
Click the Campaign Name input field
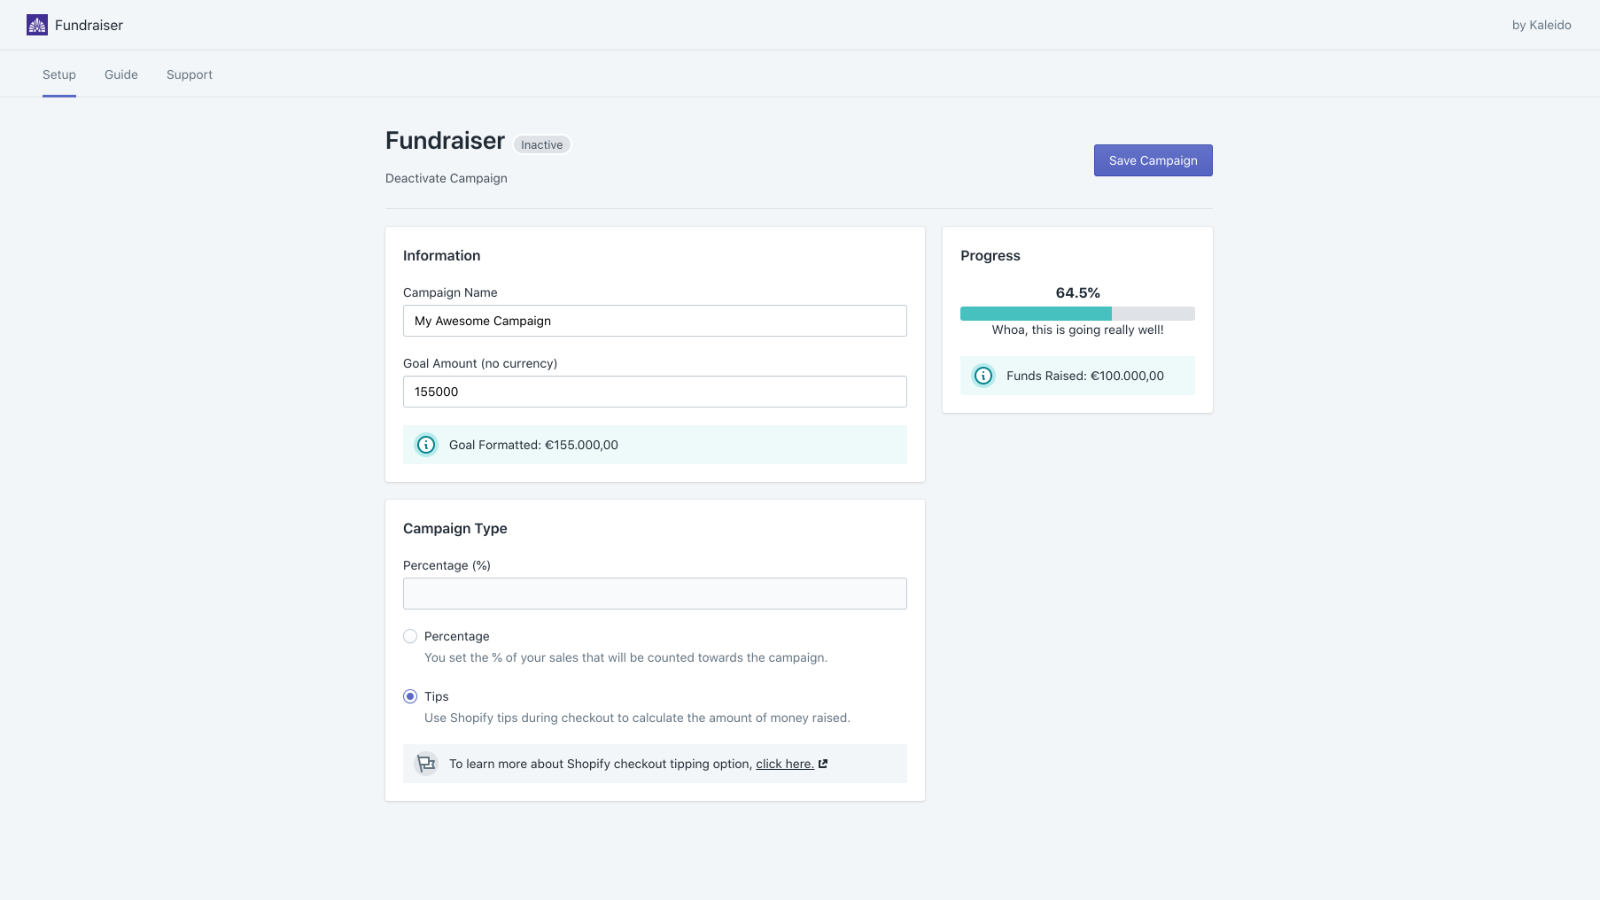[654, 320]
